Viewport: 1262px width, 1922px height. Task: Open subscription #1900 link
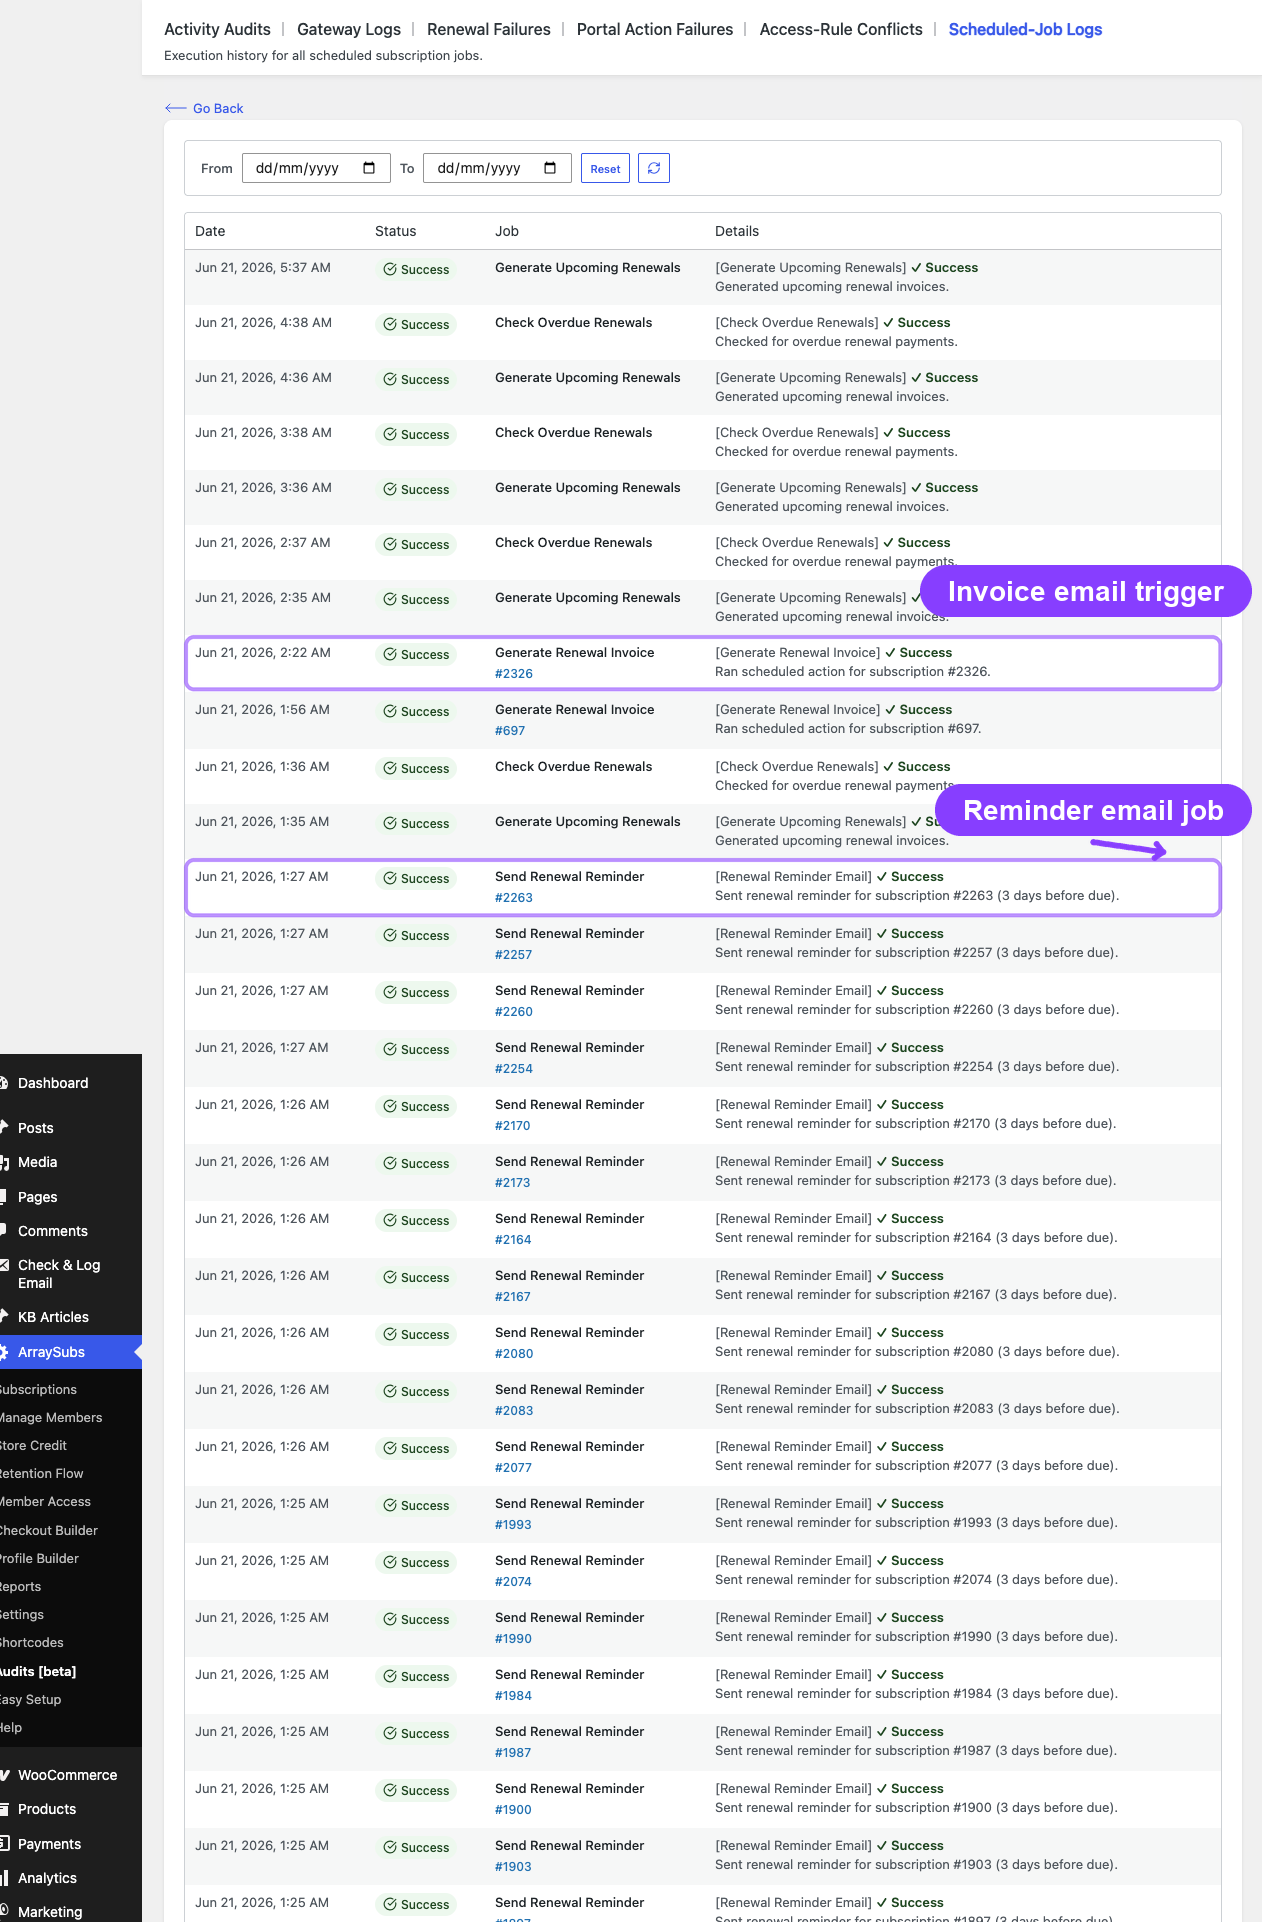coord(513,1809)
